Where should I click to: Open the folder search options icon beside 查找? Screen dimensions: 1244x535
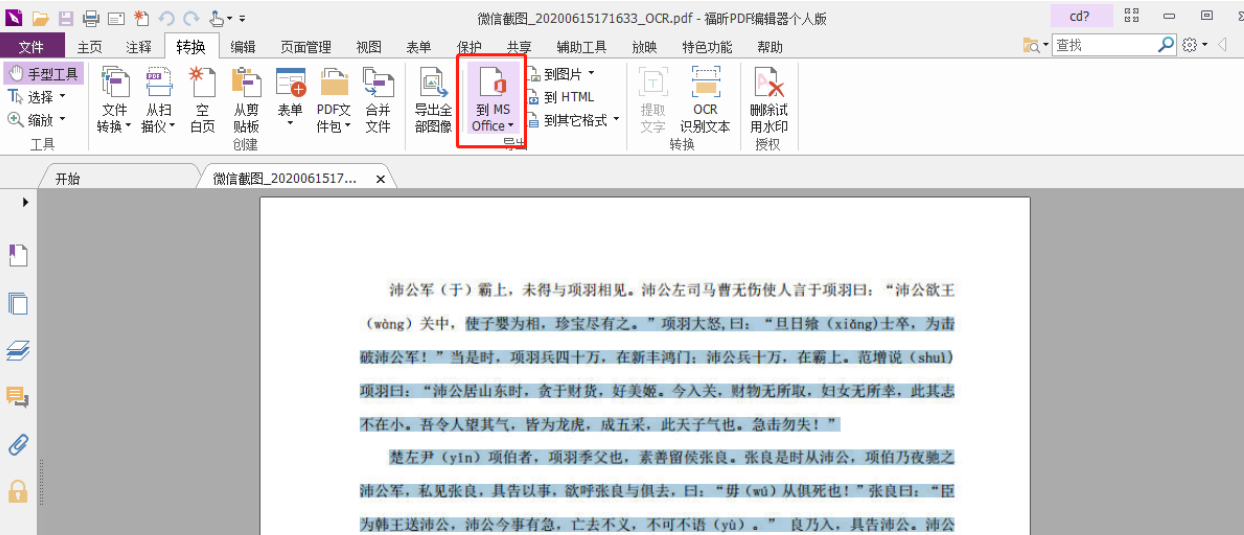[1035, 46]
